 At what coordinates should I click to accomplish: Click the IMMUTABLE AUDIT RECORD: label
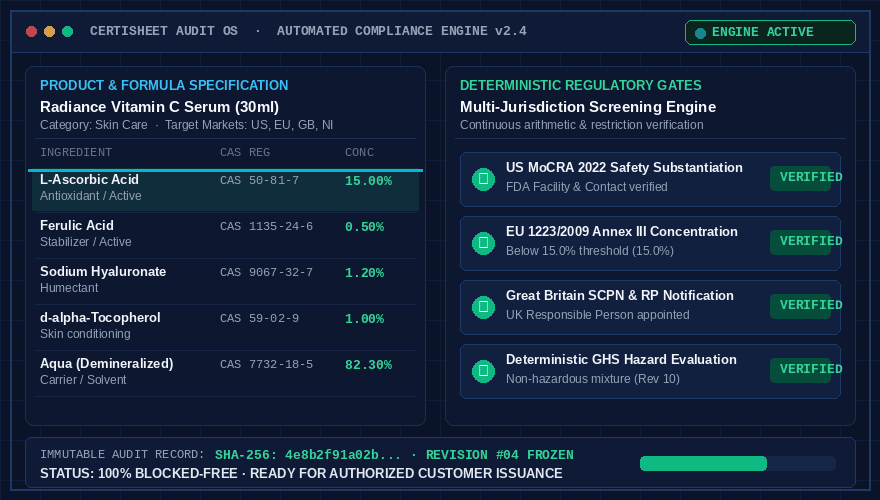(122, 455)
